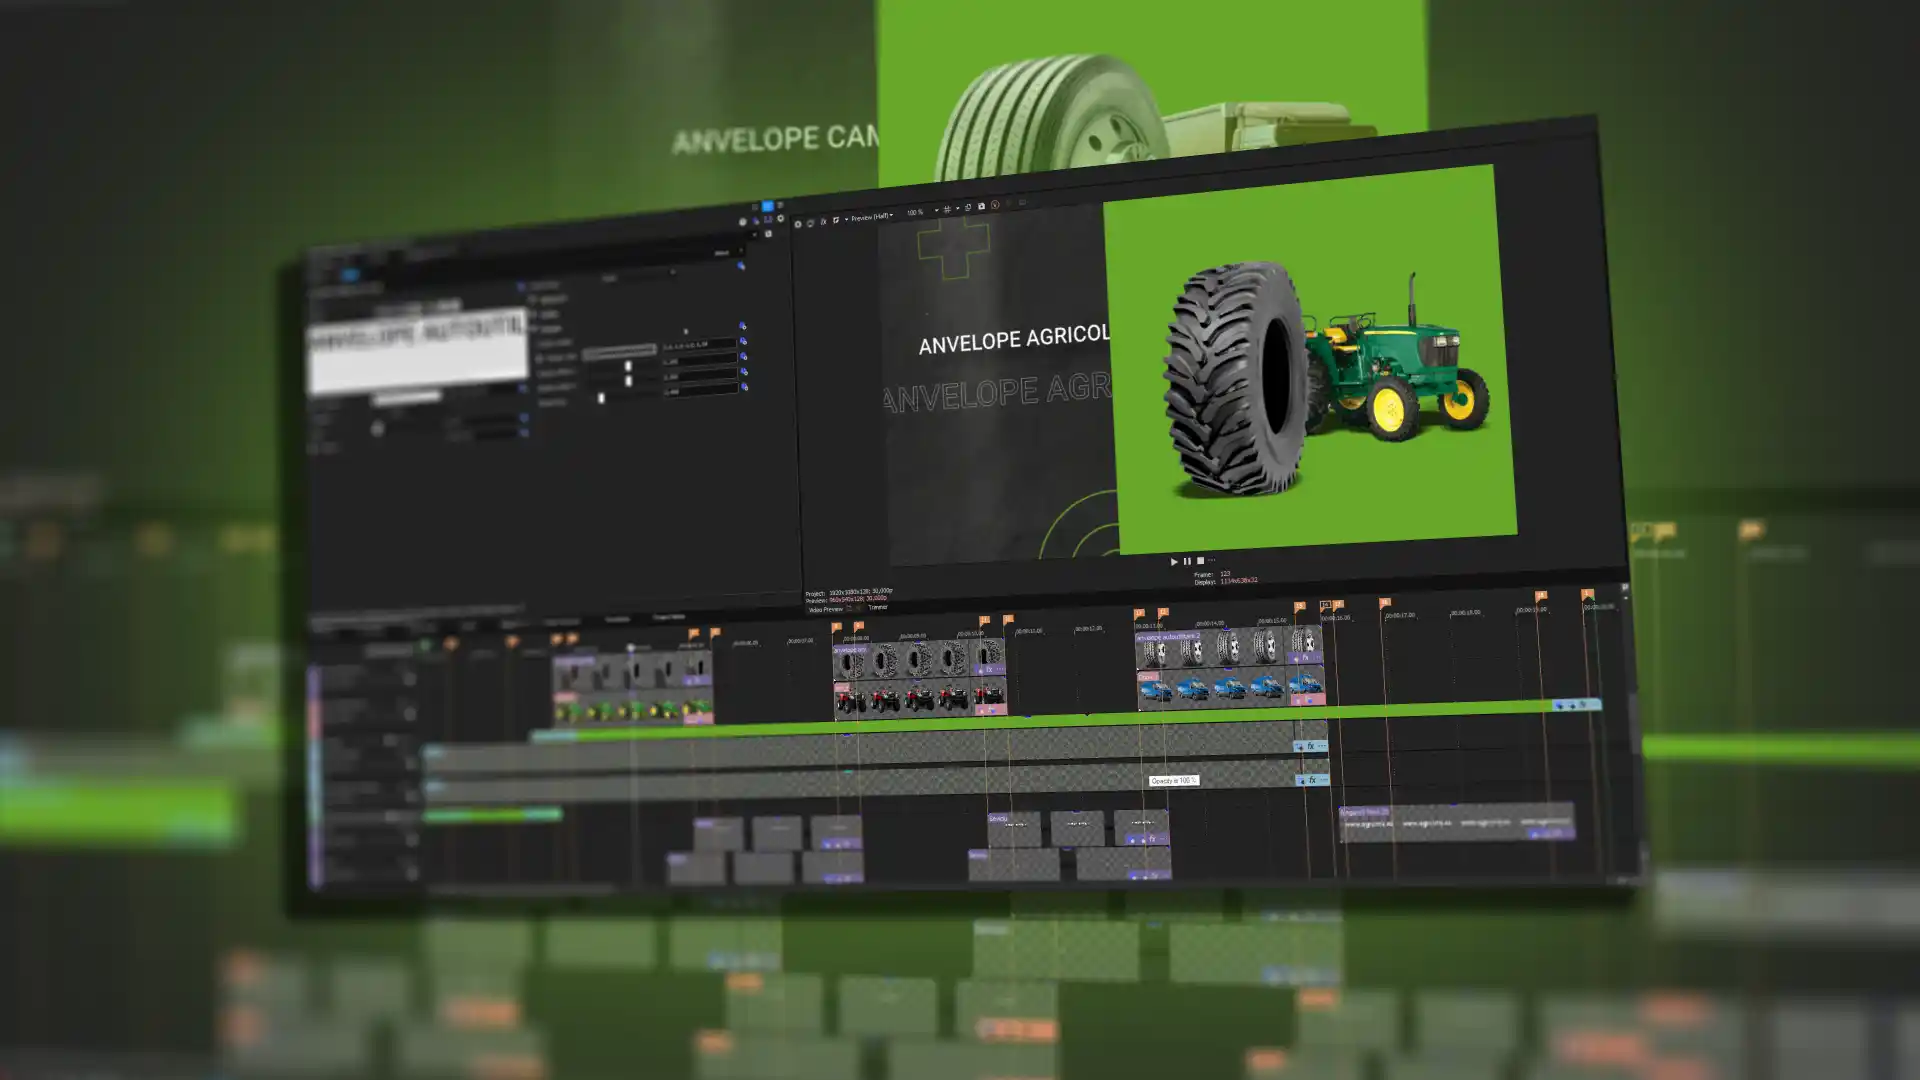The height and width of the screenshot is (1080, 1920).
Task: Open video output FX in preview toolbar
Action: 824,222
